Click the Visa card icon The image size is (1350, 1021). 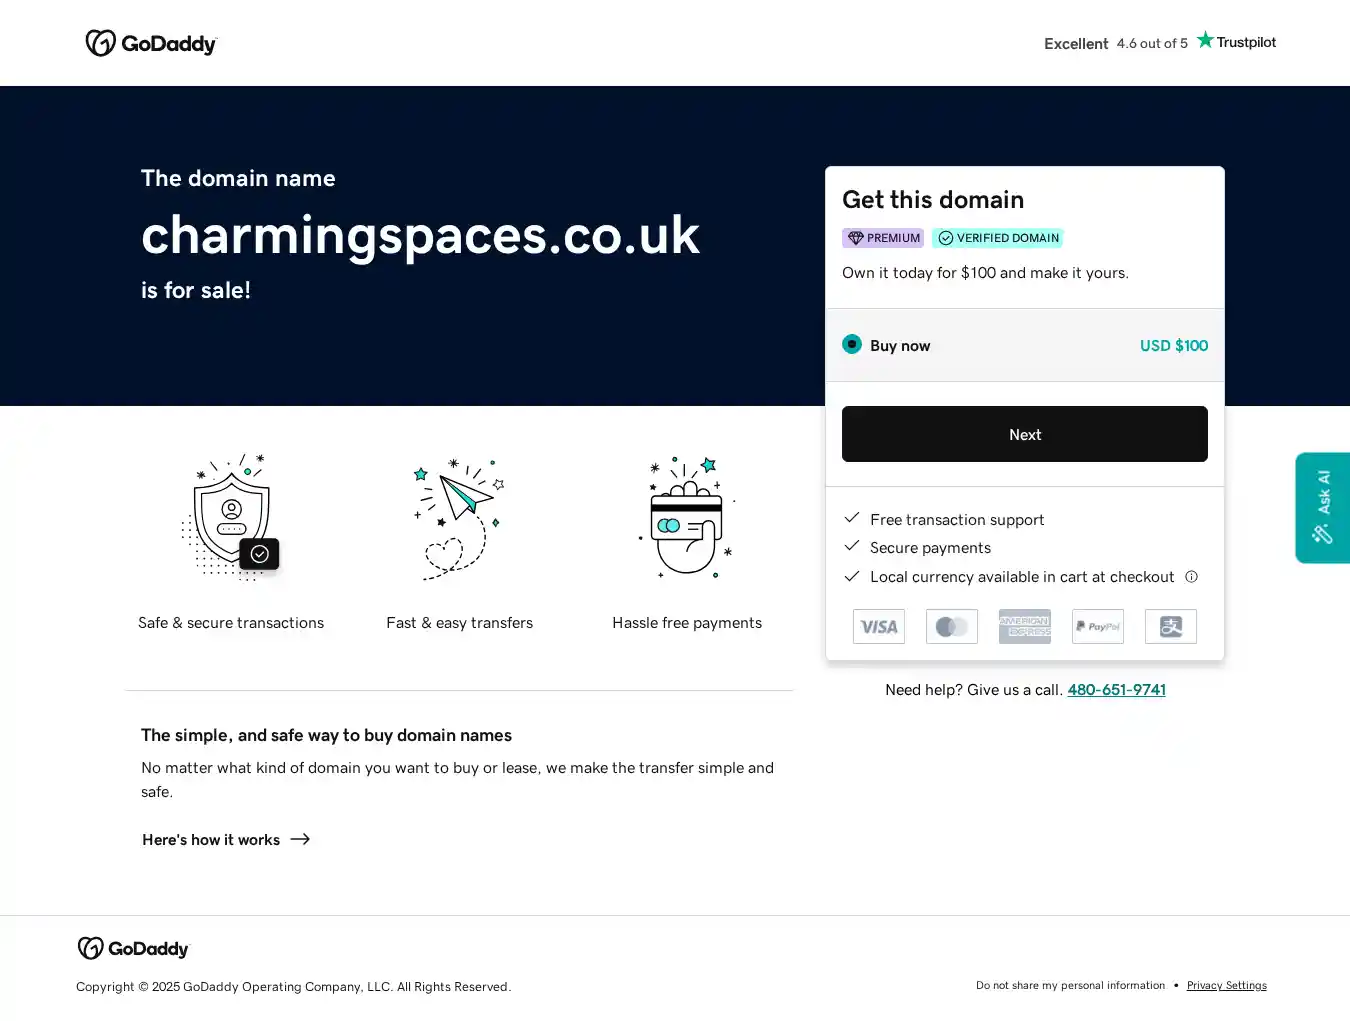coord(879,626)
